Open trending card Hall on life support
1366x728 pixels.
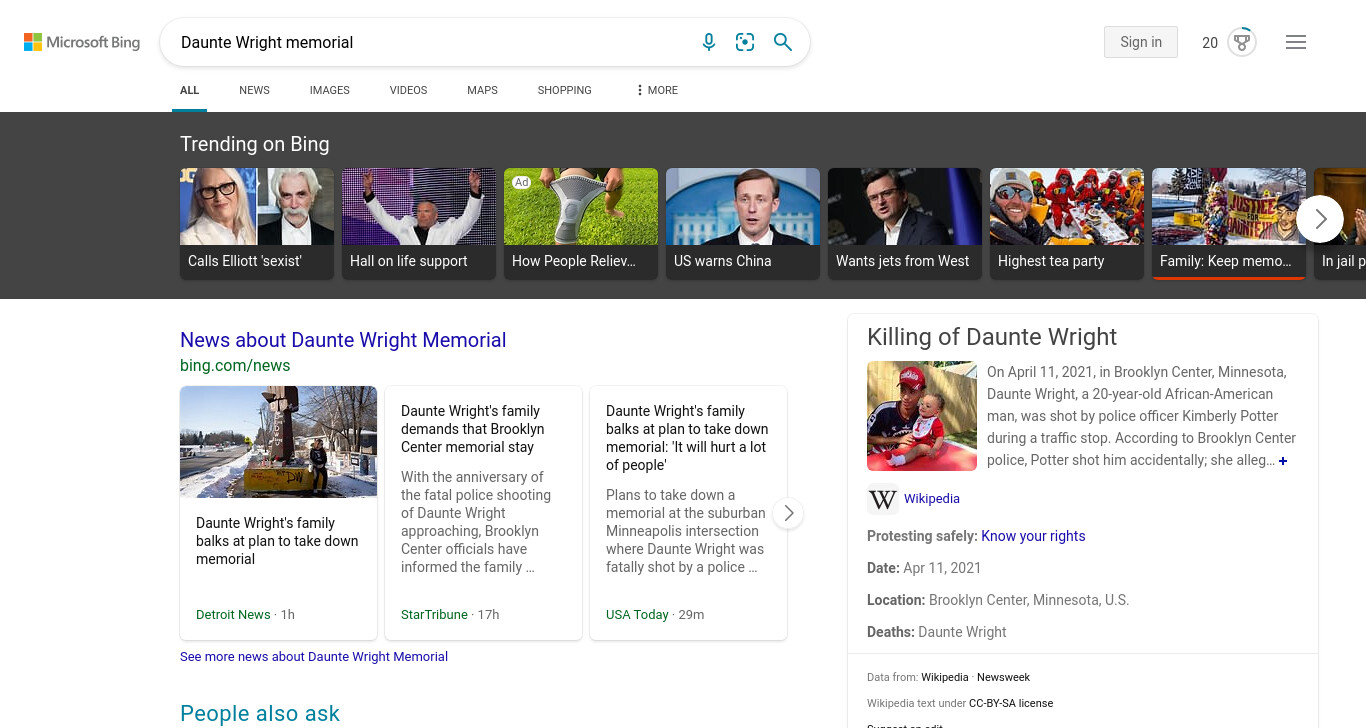pos(419,223)
